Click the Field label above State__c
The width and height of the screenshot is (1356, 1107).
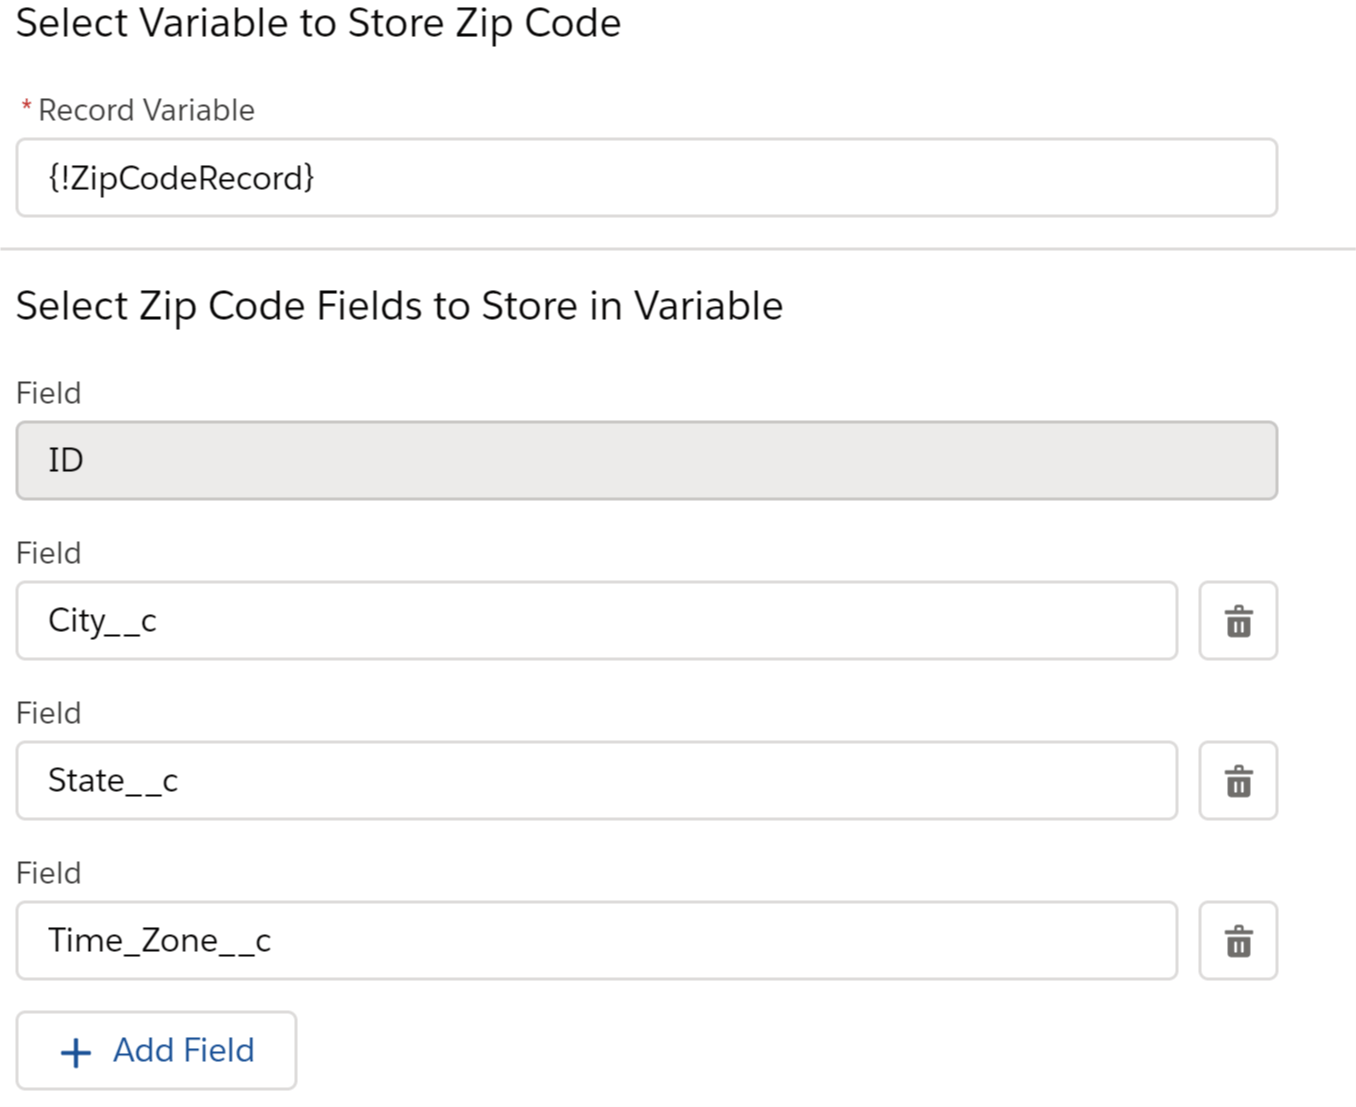48,713
